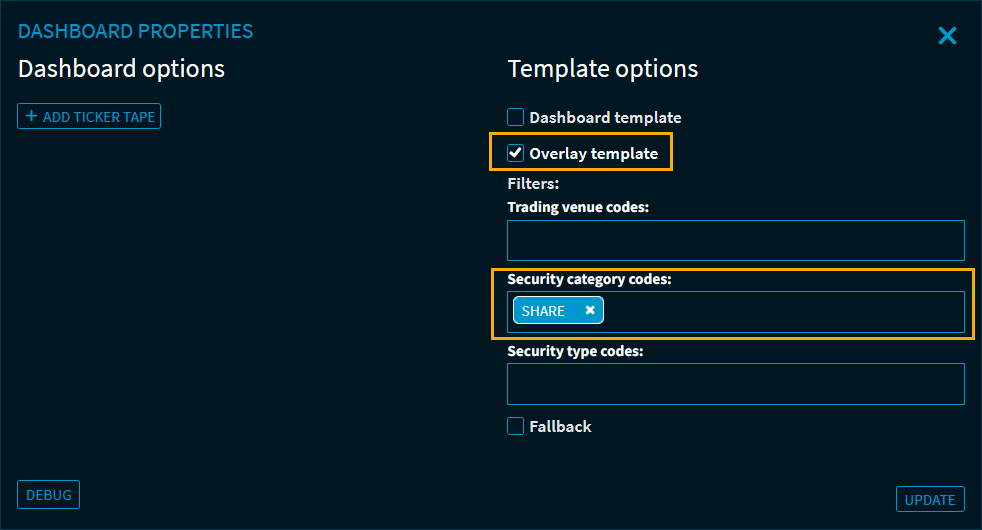This screenshot has height=530, width=982.
Task: Click the UPDATE button
Action: click(930, 500)
